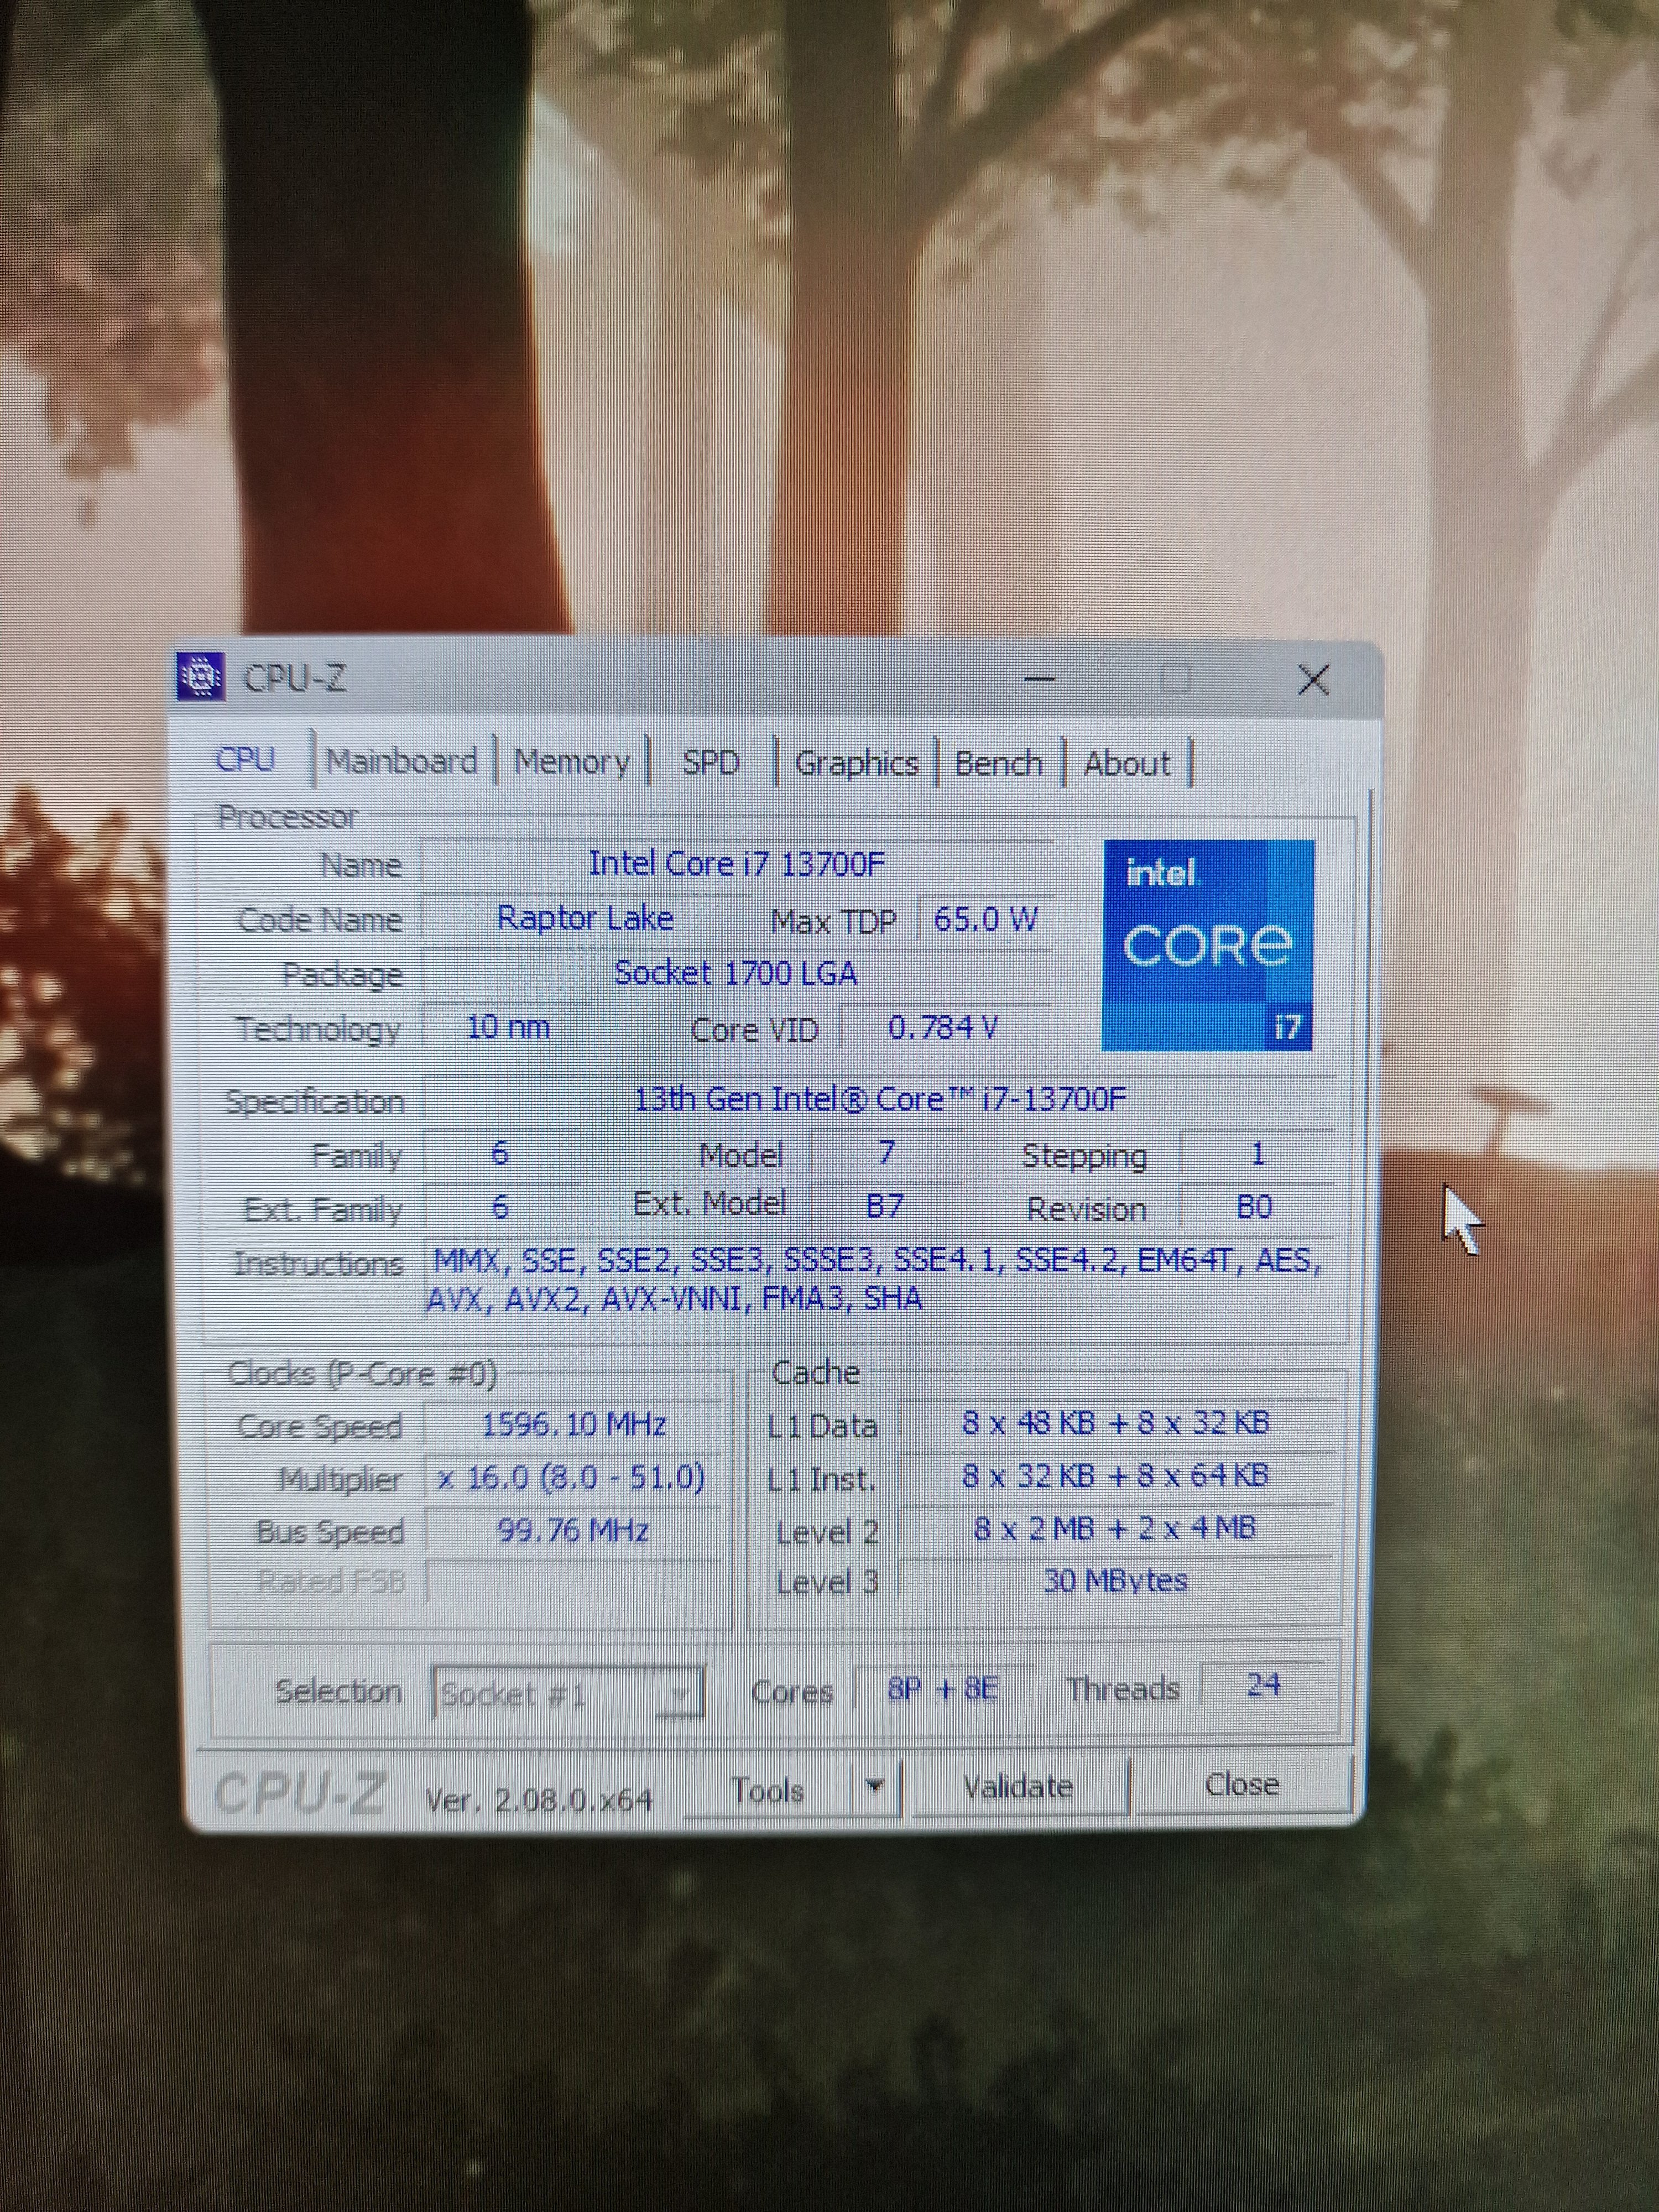Click the processor Name field value

click(737, 863)
